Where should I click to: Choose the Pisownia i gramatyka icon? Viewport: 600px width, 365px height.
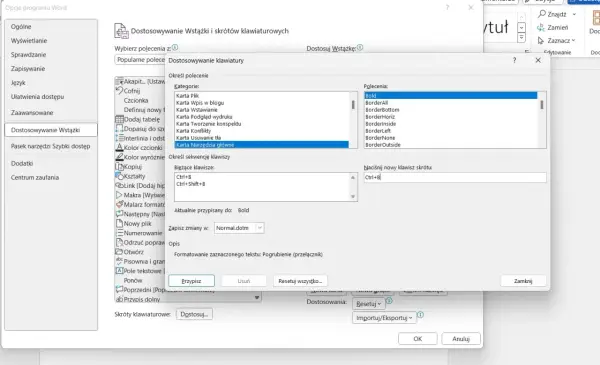pos(119,261)
